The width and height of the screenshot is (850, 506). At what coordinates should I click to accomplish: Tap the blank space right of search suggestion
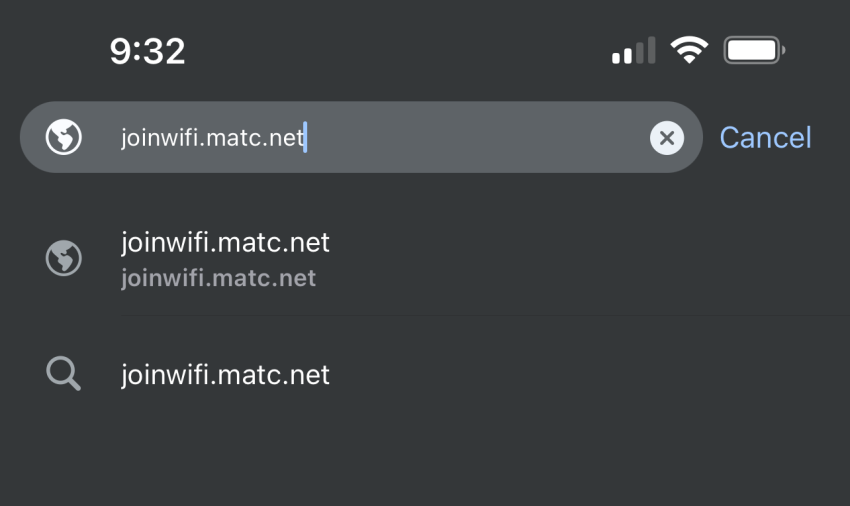tap(585, 375)
